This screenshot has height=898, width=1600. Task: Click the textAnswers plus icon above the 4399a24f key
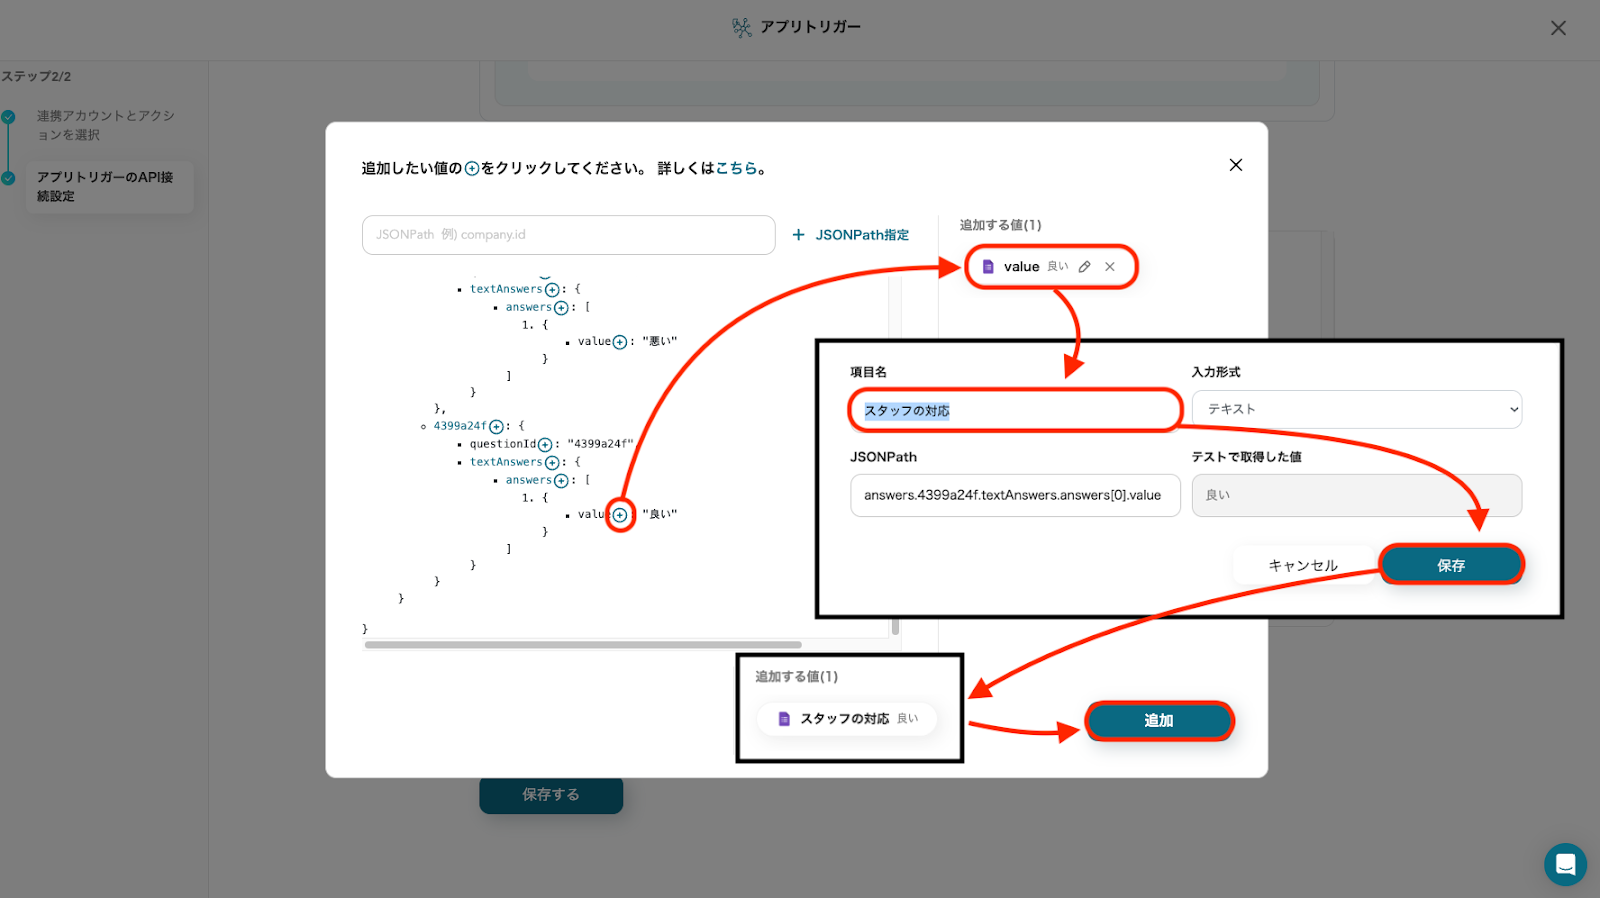[x=552, y=290]
